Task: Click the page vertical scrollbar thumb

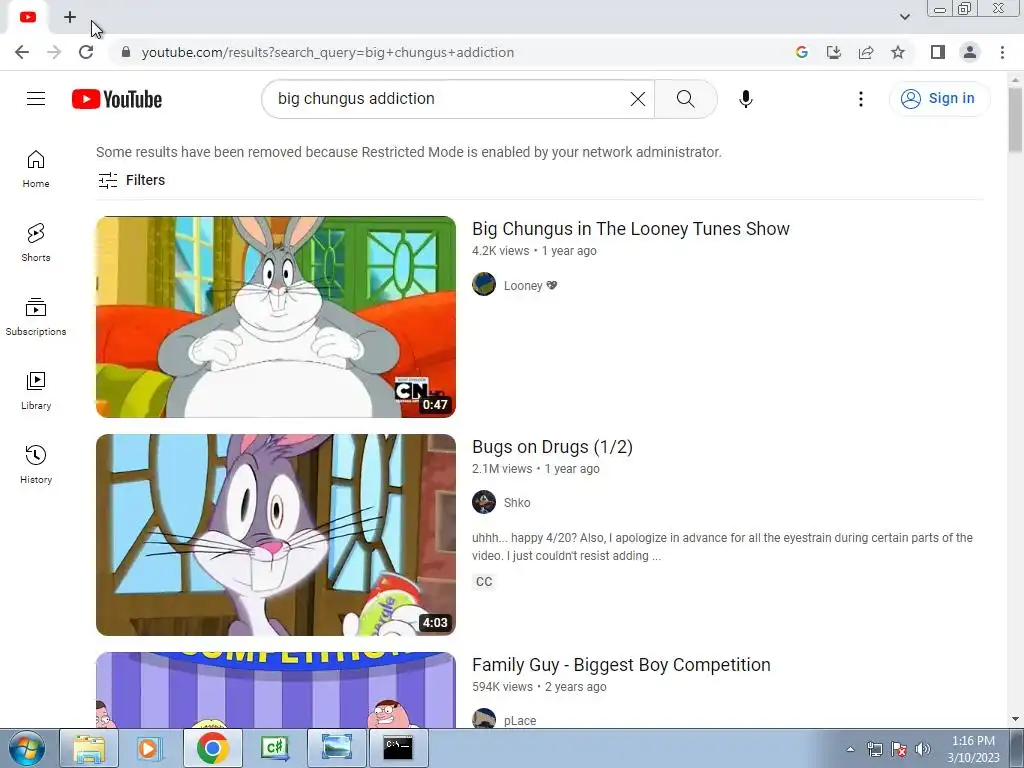Action: click(x=1015, y=120)
